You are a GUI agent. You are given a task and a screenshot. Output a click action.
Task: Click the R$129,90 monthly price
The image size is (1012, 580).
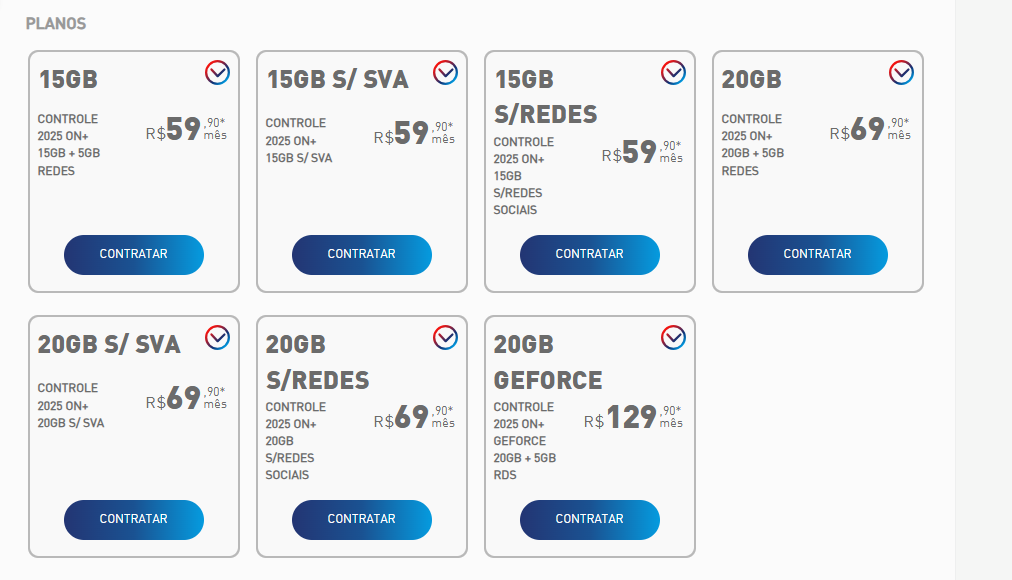coord(632,417)
